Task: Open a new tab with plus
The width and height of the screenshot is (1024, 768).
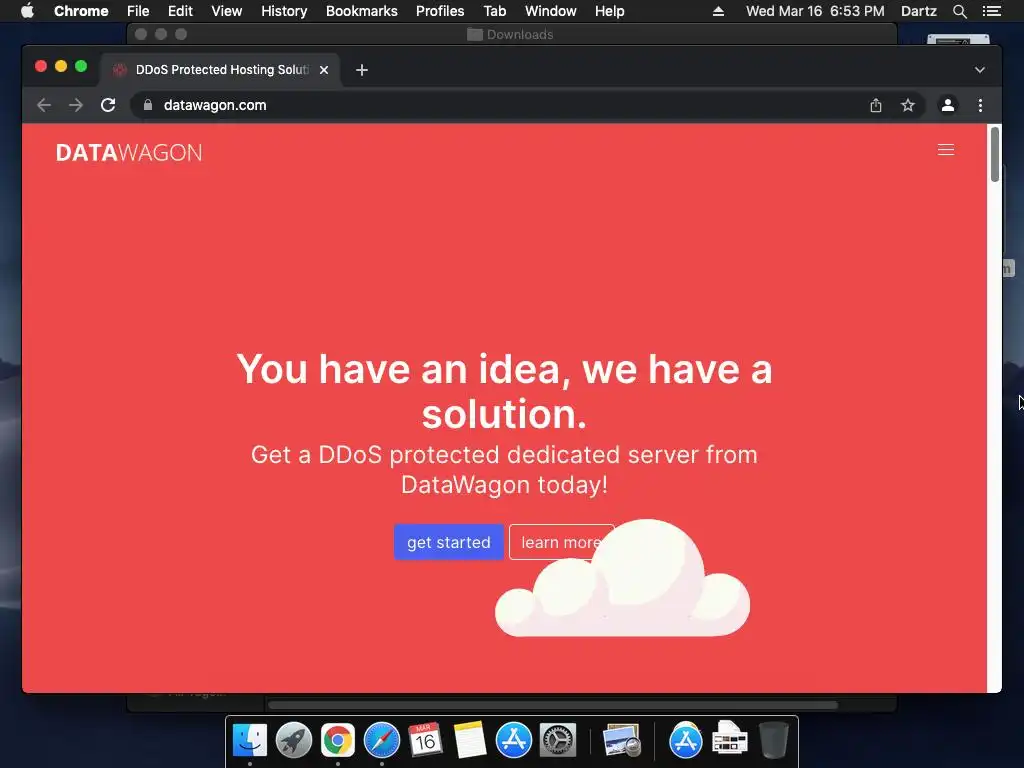Action: pyautogui.click(x=362, y=70)
